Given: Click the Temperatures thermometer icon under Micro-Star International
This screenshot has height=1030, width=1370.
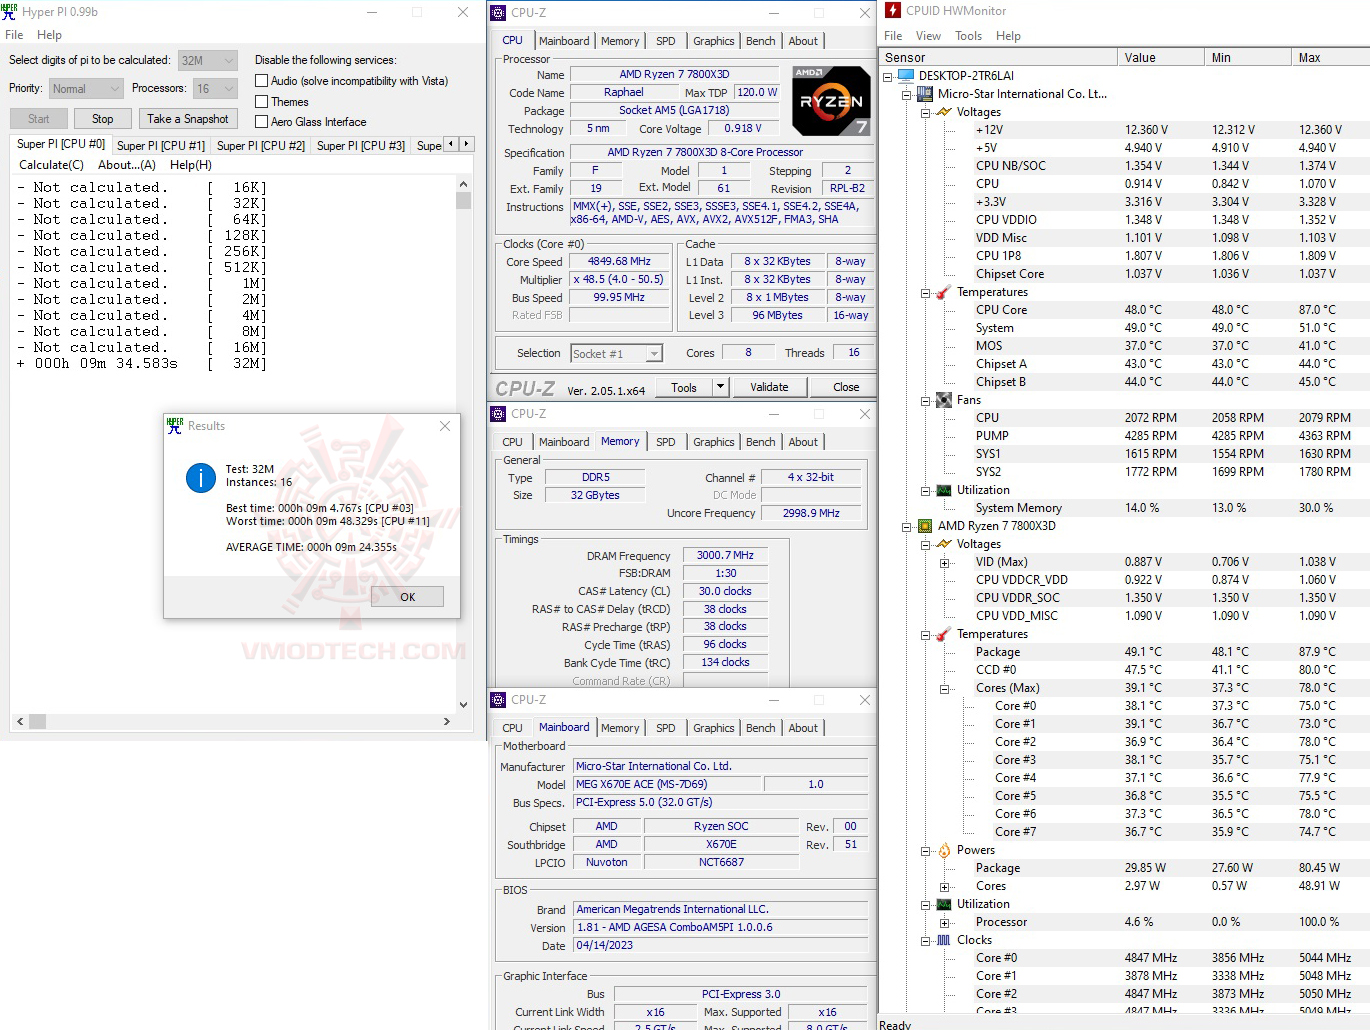Looking at the screenshot, I should [944, 292].
